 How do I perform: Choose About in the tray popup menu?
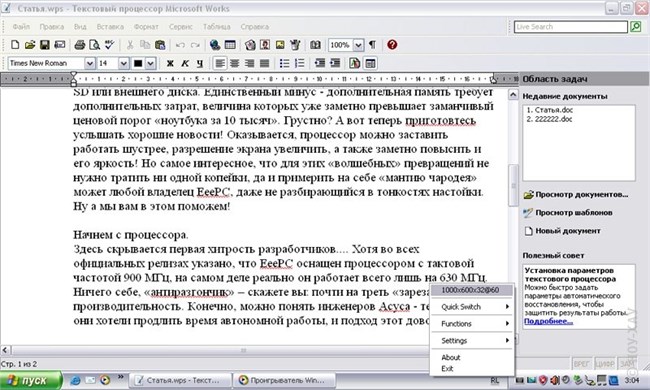pyautogui.click(x=473, y=357)
